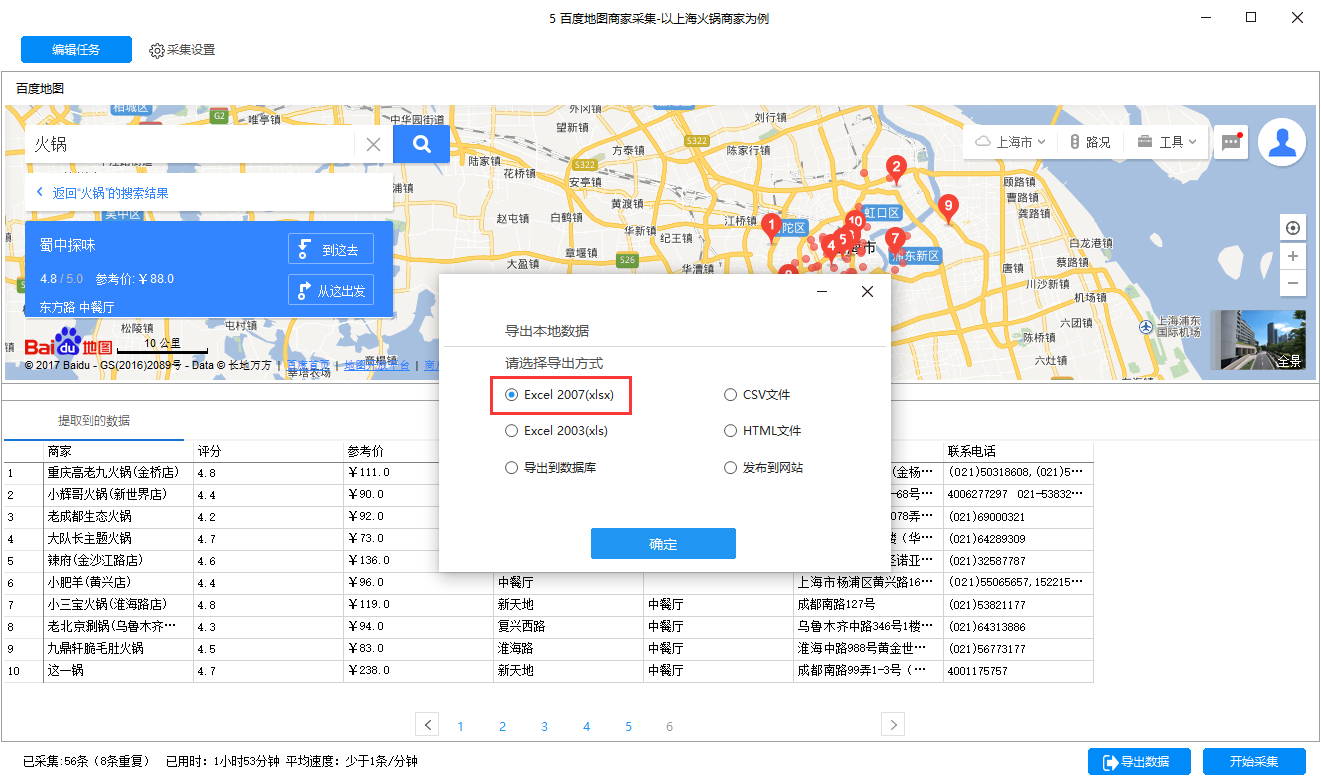
Task: Select 小辉哥火锅(新世界店) cell
Action: point(119,494)
